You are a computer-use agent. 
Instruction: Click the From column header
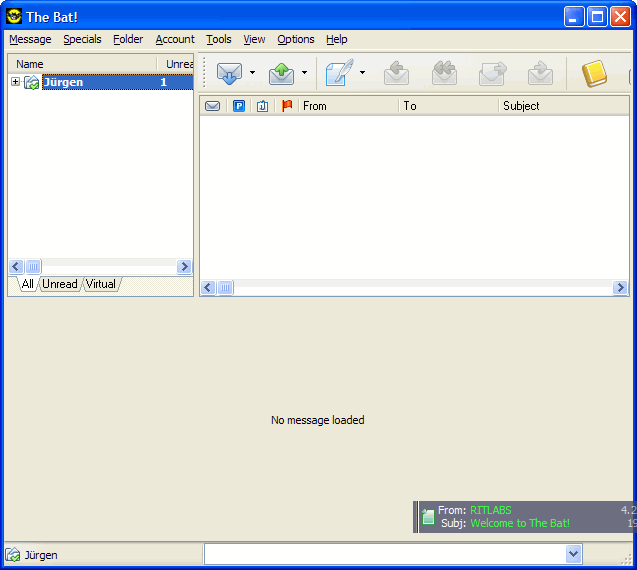click(349, 106)
